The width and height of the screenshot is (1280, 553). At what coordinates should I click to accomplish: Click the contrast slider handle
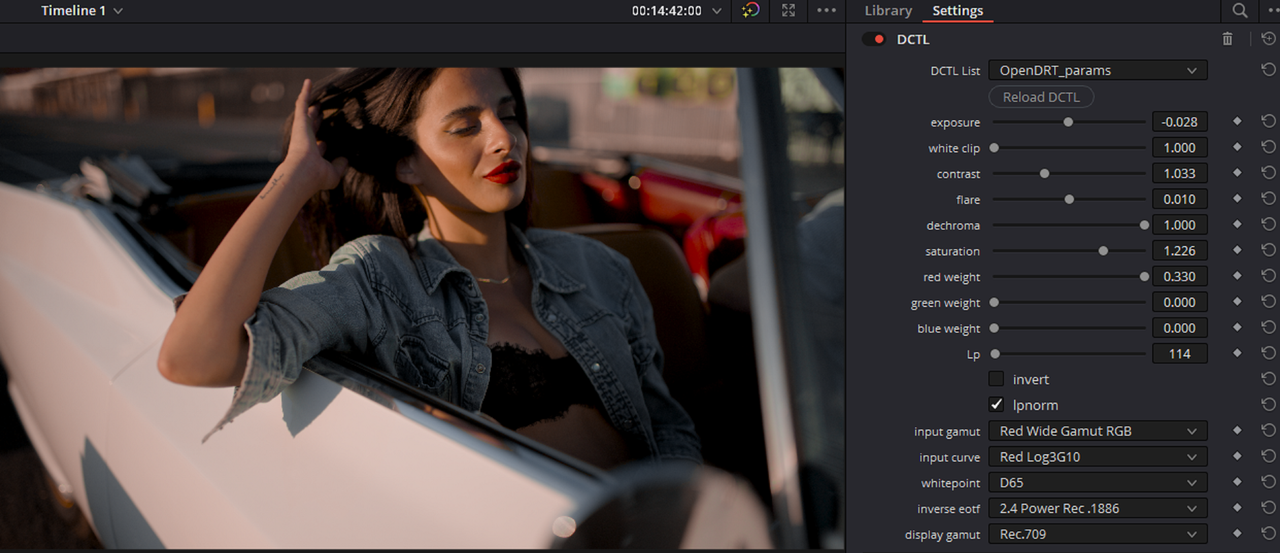(1044, 173)
